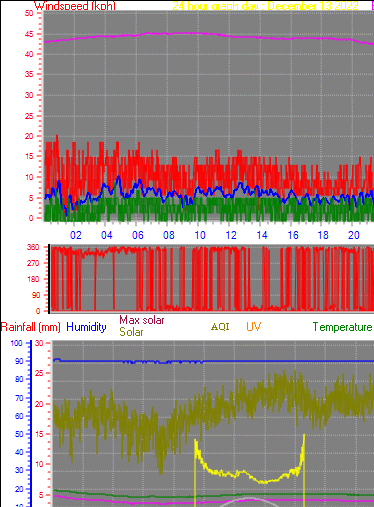Viewport: 374px width, 507px height.
Task: Click the blue '10' hour label on the time axis
Action: [200, 235]
